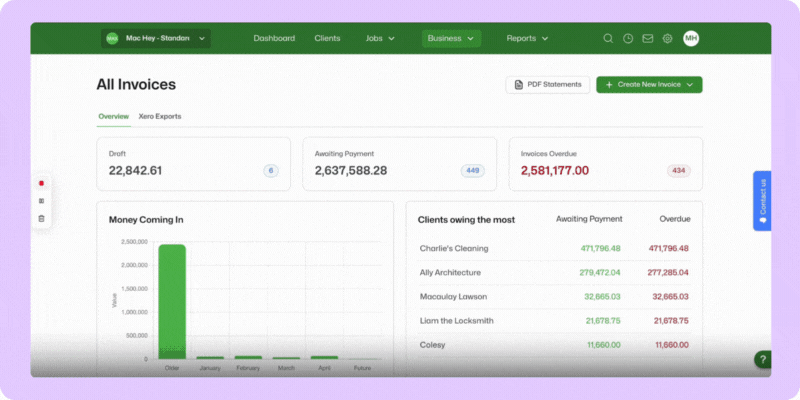Click the green help question mark button
This screenshot has height=400, width=800.
pyautogui.click(x=762, y=359)
